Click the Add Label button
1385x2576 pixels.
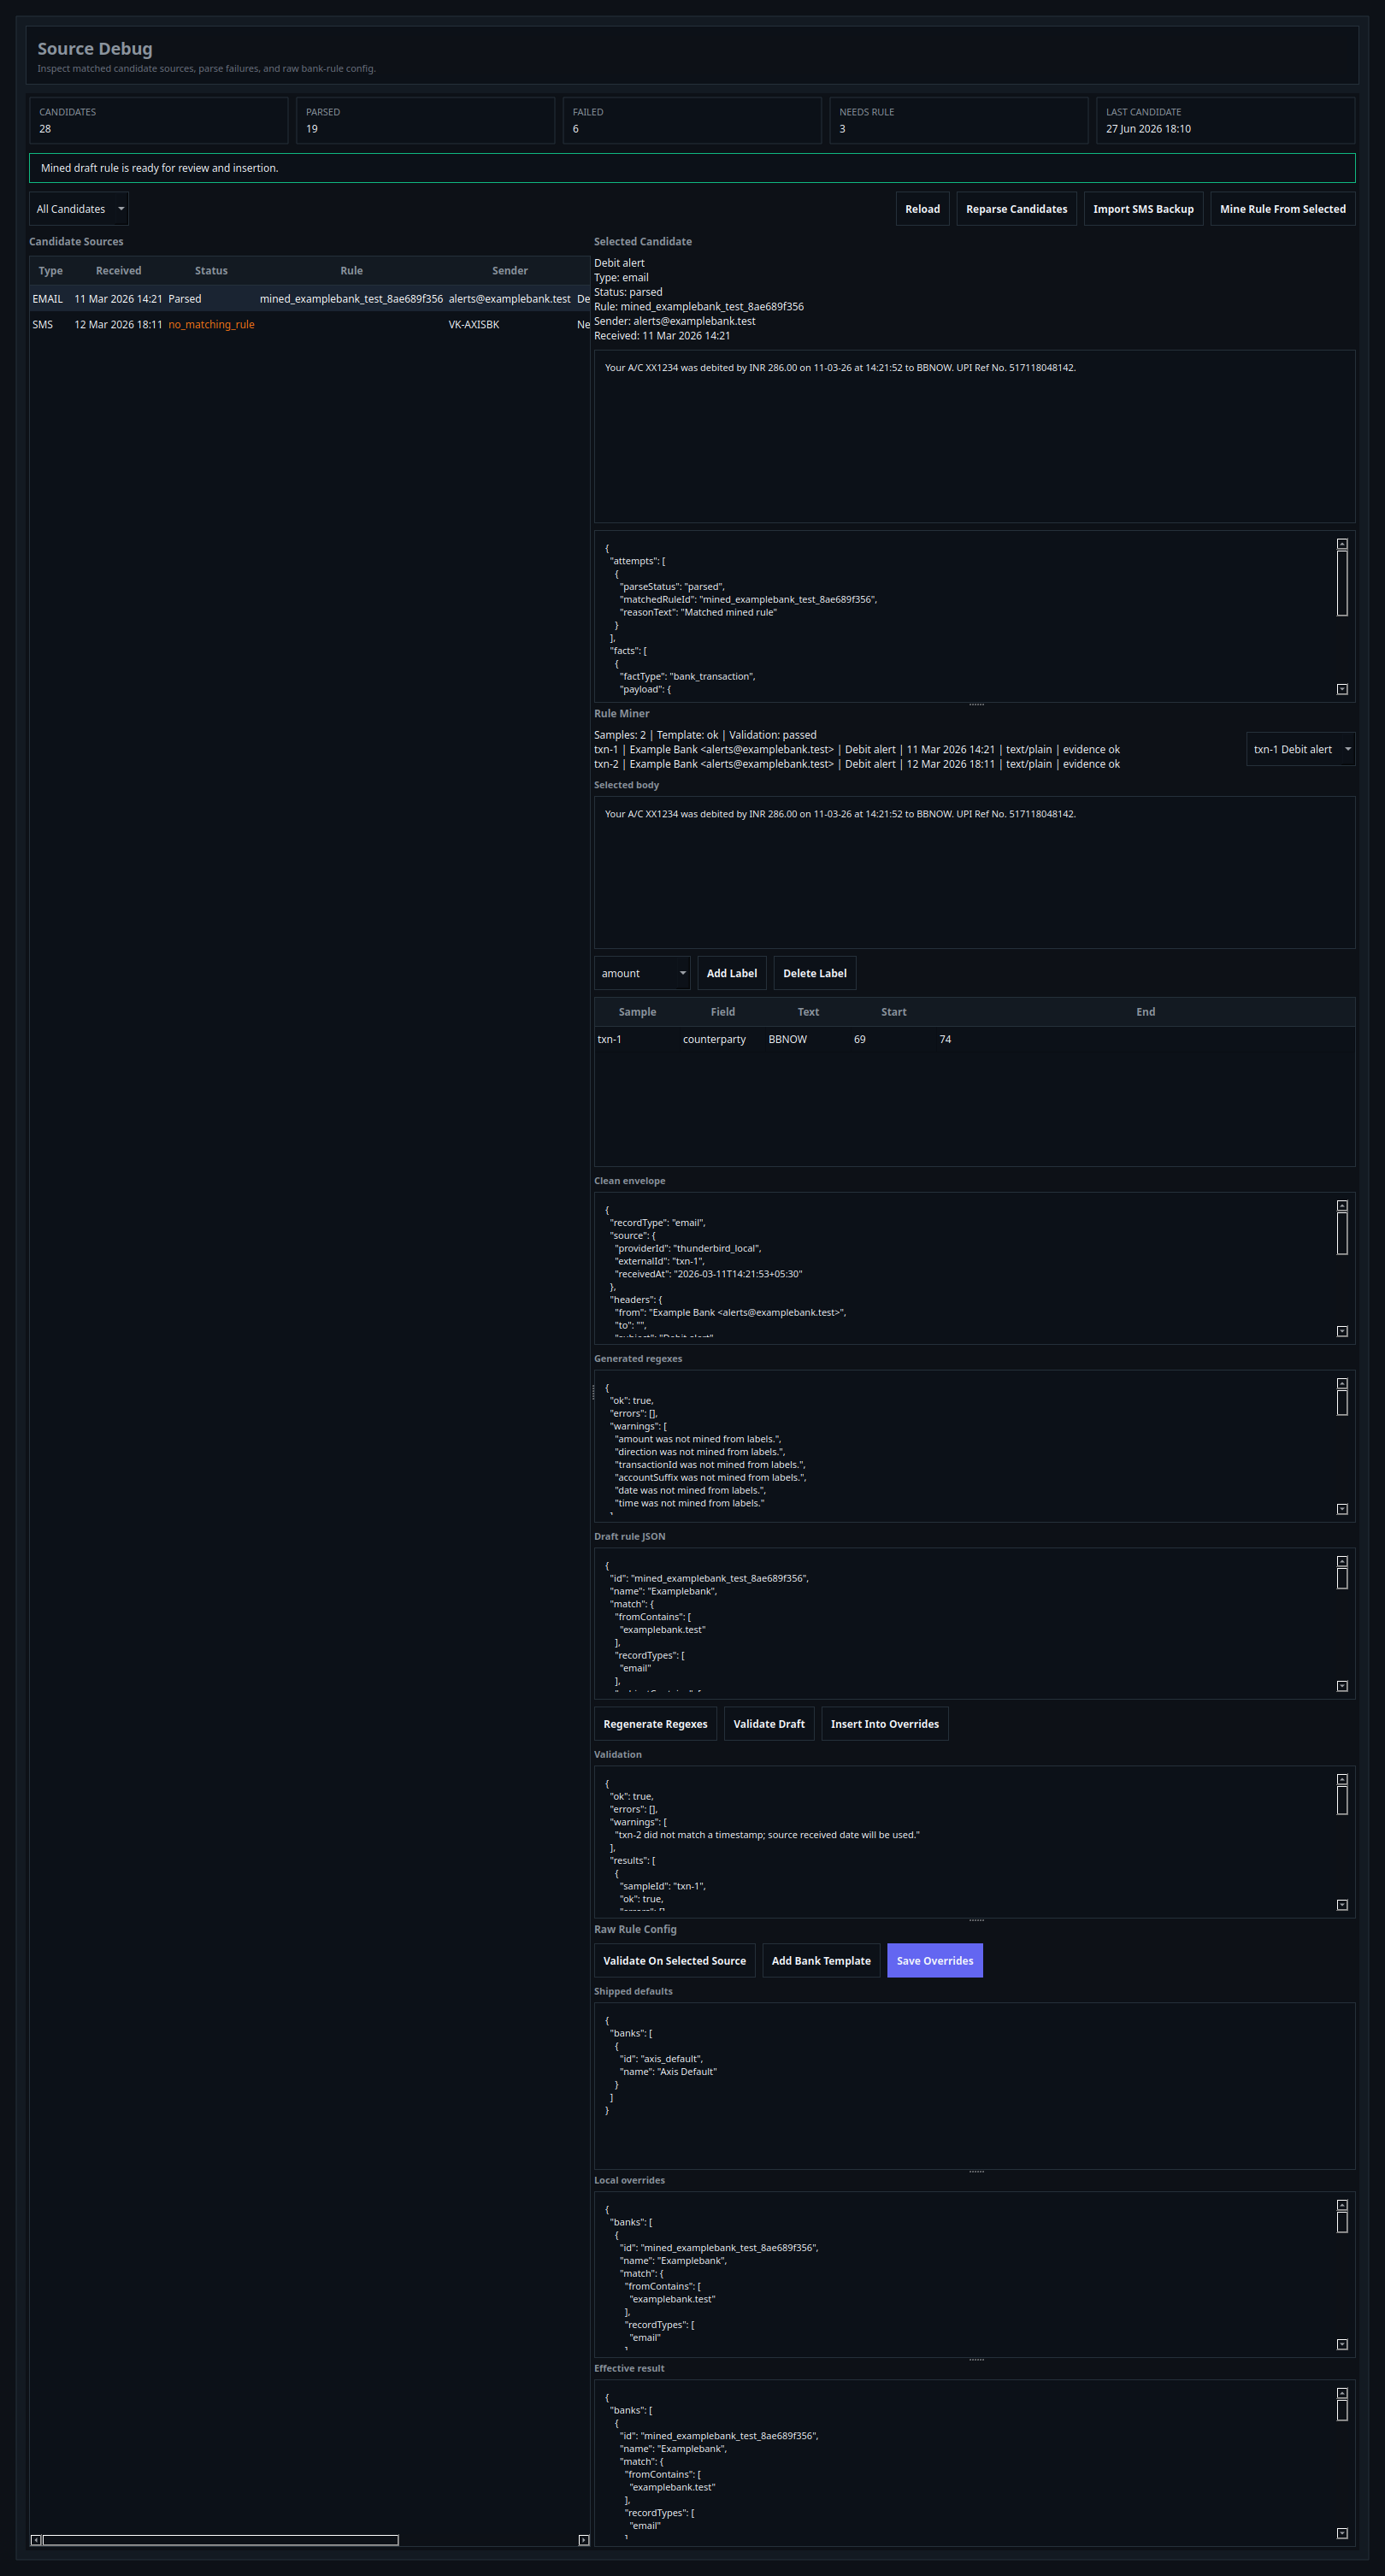click(732, 973)
